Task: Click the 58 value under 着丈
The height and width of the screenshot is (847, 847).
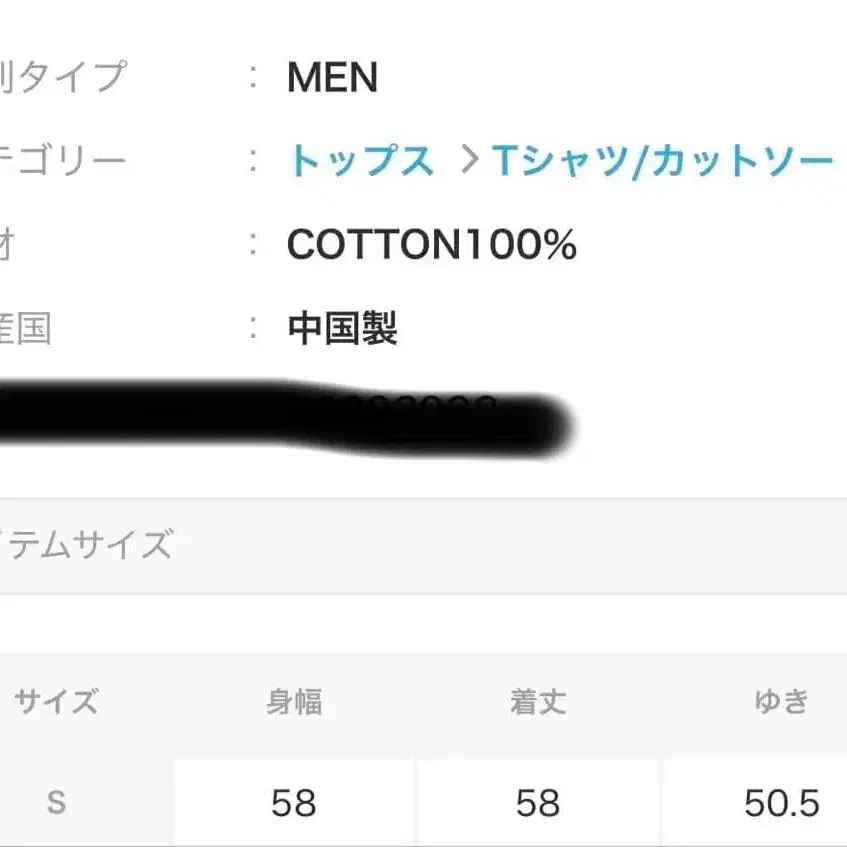Action: (x=538, y=802)
